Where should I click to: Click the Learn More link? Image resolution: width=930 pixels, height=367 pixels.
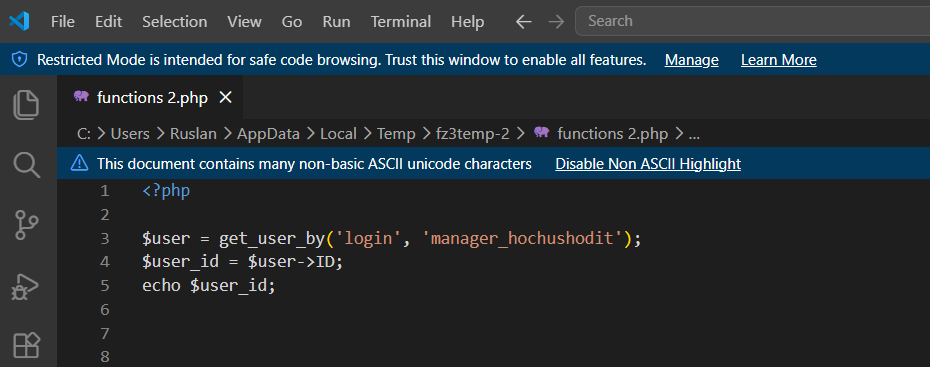coord(779,60)
